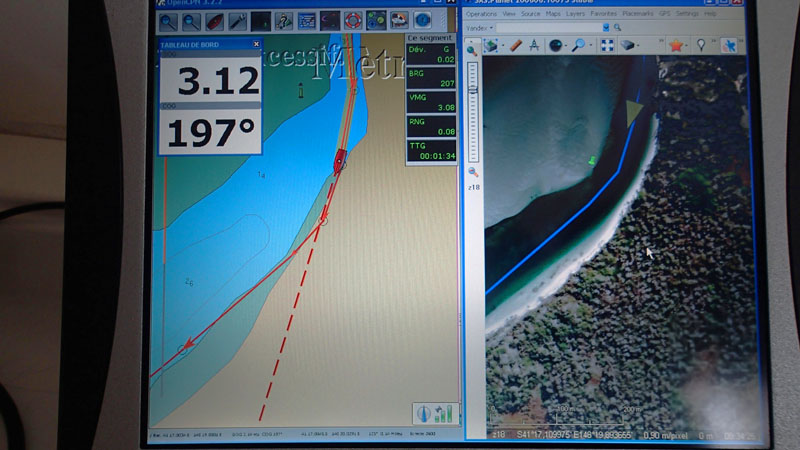Click the red boat marker on the chart
Viewport: 800px width, 450px height.
pyautogui.click(x=339, y=161)
